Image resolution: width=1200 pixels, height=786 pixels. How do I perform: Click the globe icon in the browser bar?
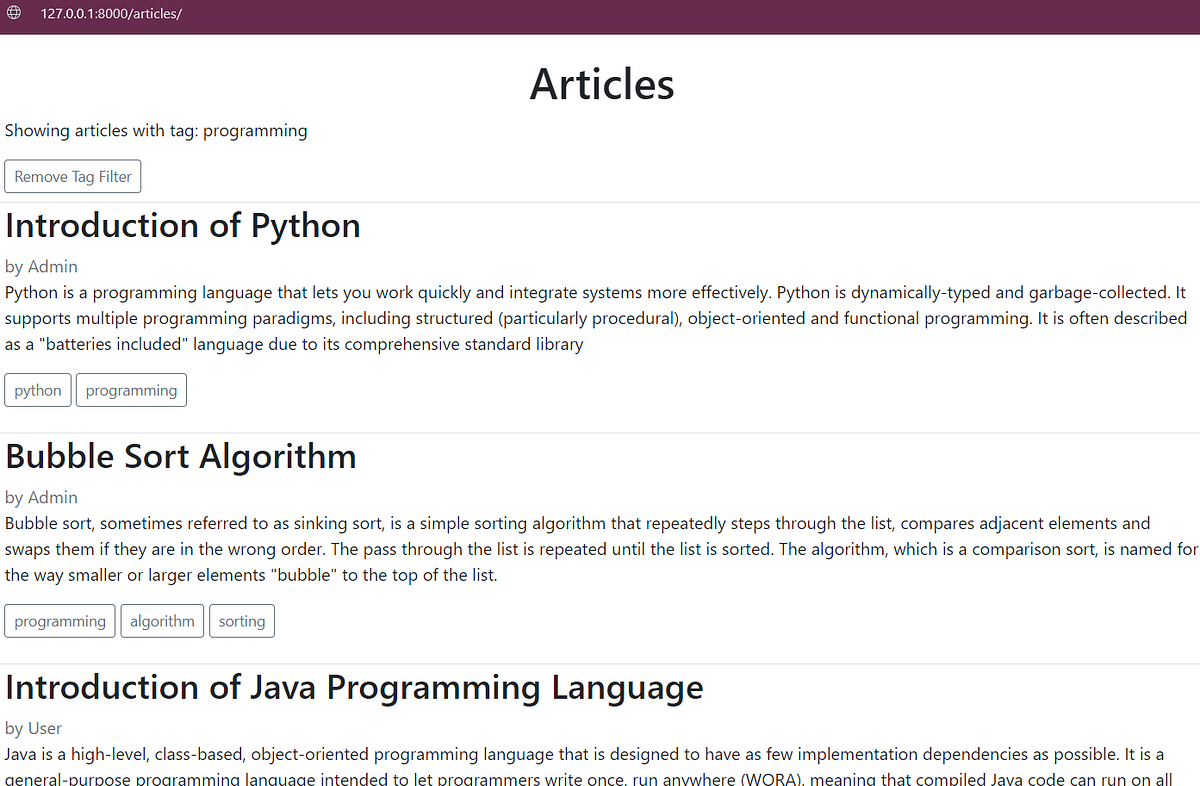pyautogui.click(x=14, y=15)
